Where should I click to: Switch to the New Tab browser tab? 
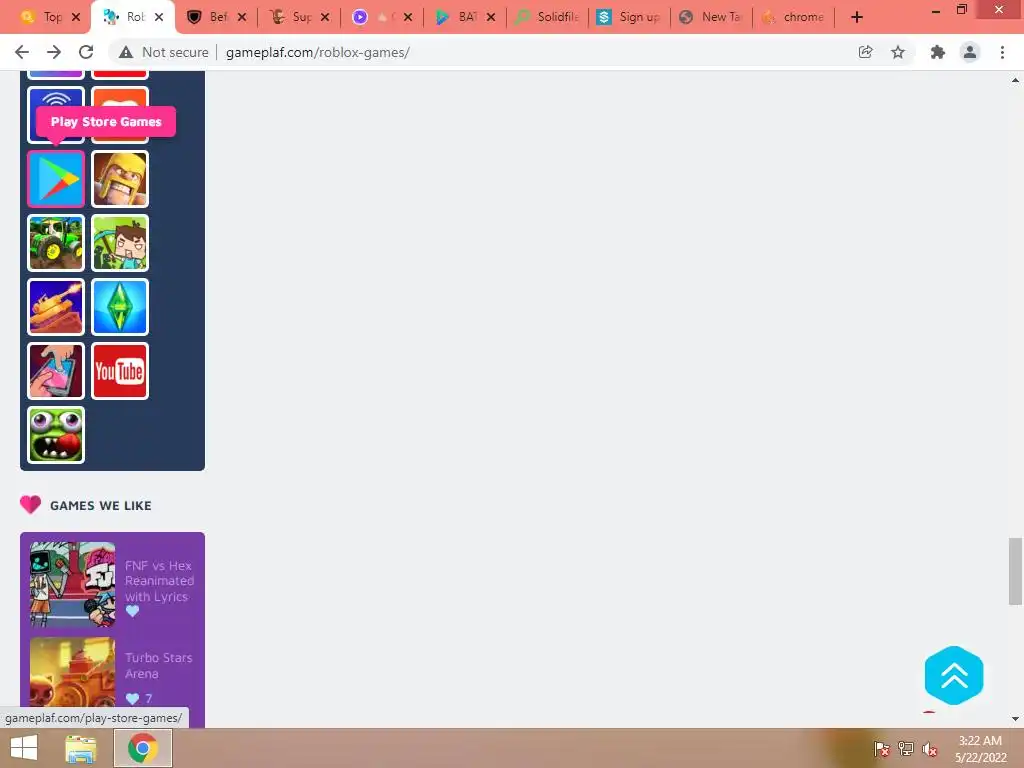click(711, 17)
